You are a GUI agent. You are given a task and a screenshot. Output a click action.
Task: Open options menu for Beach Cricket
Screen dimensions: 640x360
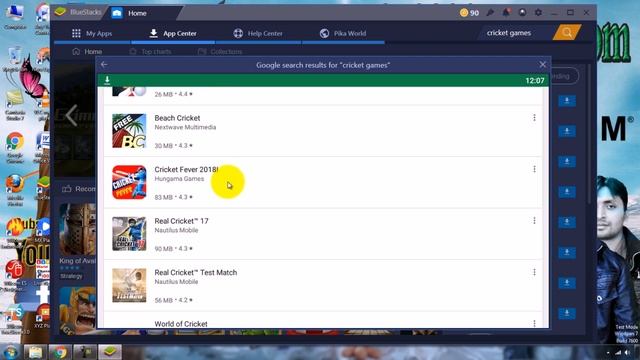pos(534,118)
